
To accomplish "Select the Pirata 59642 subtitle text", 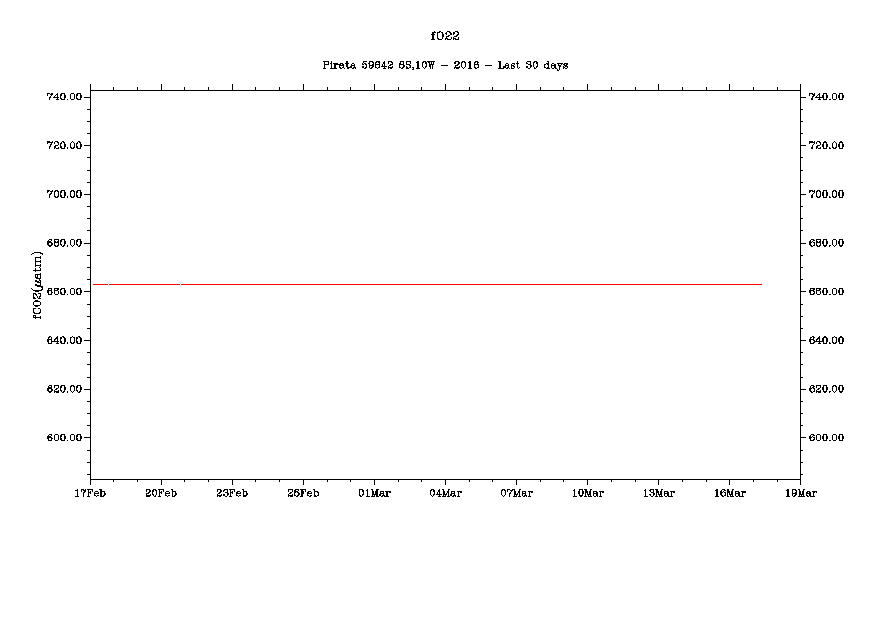I will 445,65.
